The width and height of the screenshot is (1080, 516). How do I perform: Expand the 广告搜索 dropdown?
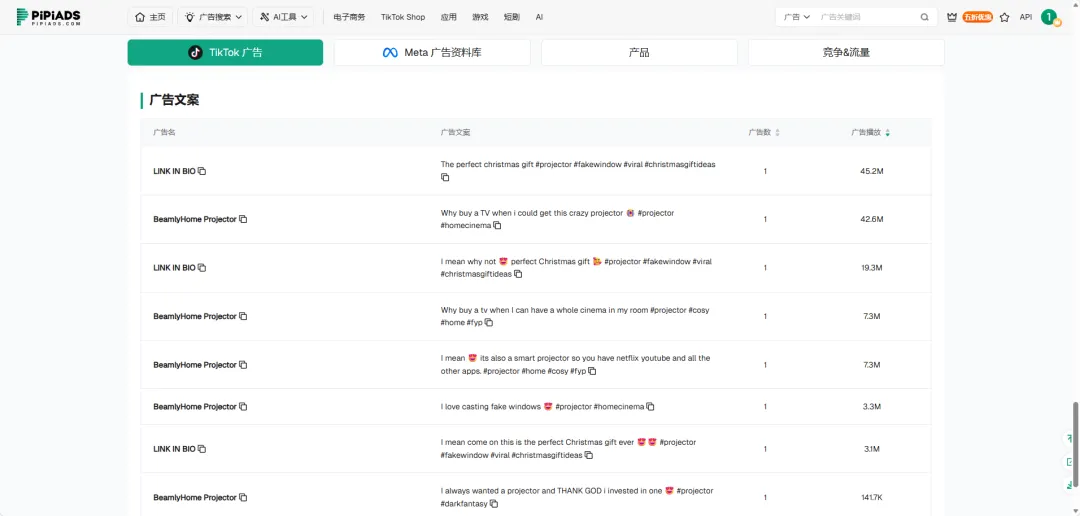[x=214, y=17]
